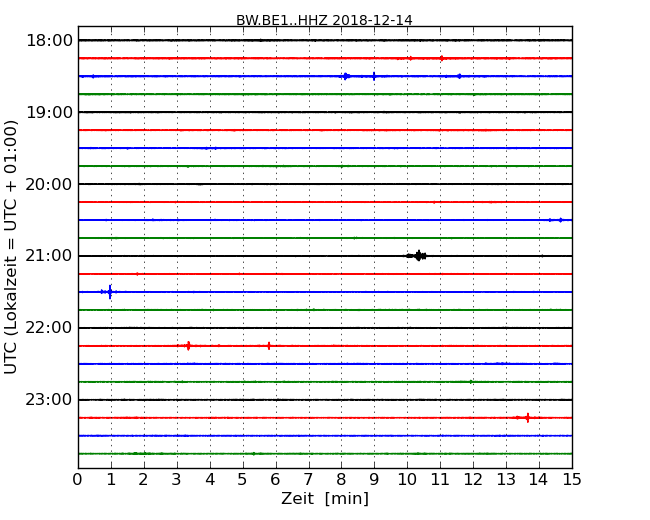Screen dimensions: 650x520
Task: Click x-axis tick label 12
Action: tap(473, 479)
